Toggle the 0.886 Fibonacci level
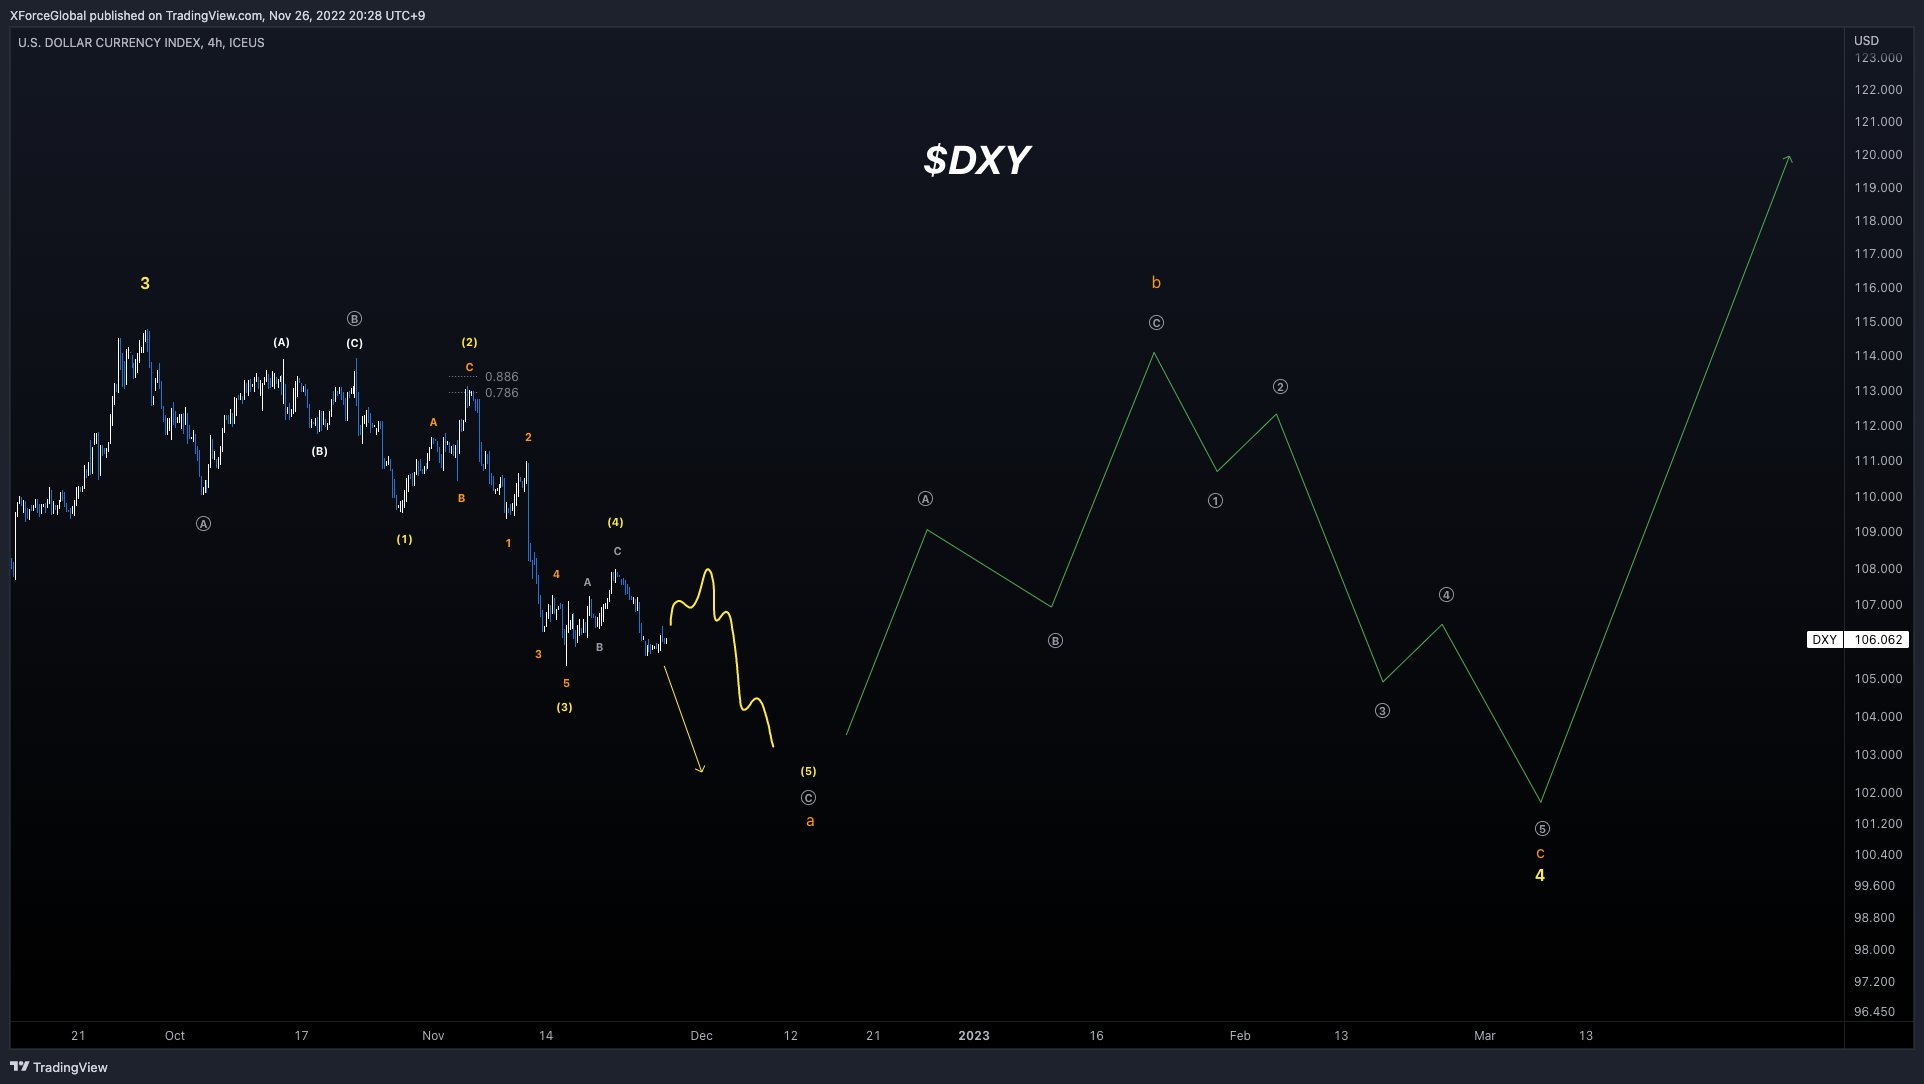Screen dimensions: 1924x1084 coord(500,377)
